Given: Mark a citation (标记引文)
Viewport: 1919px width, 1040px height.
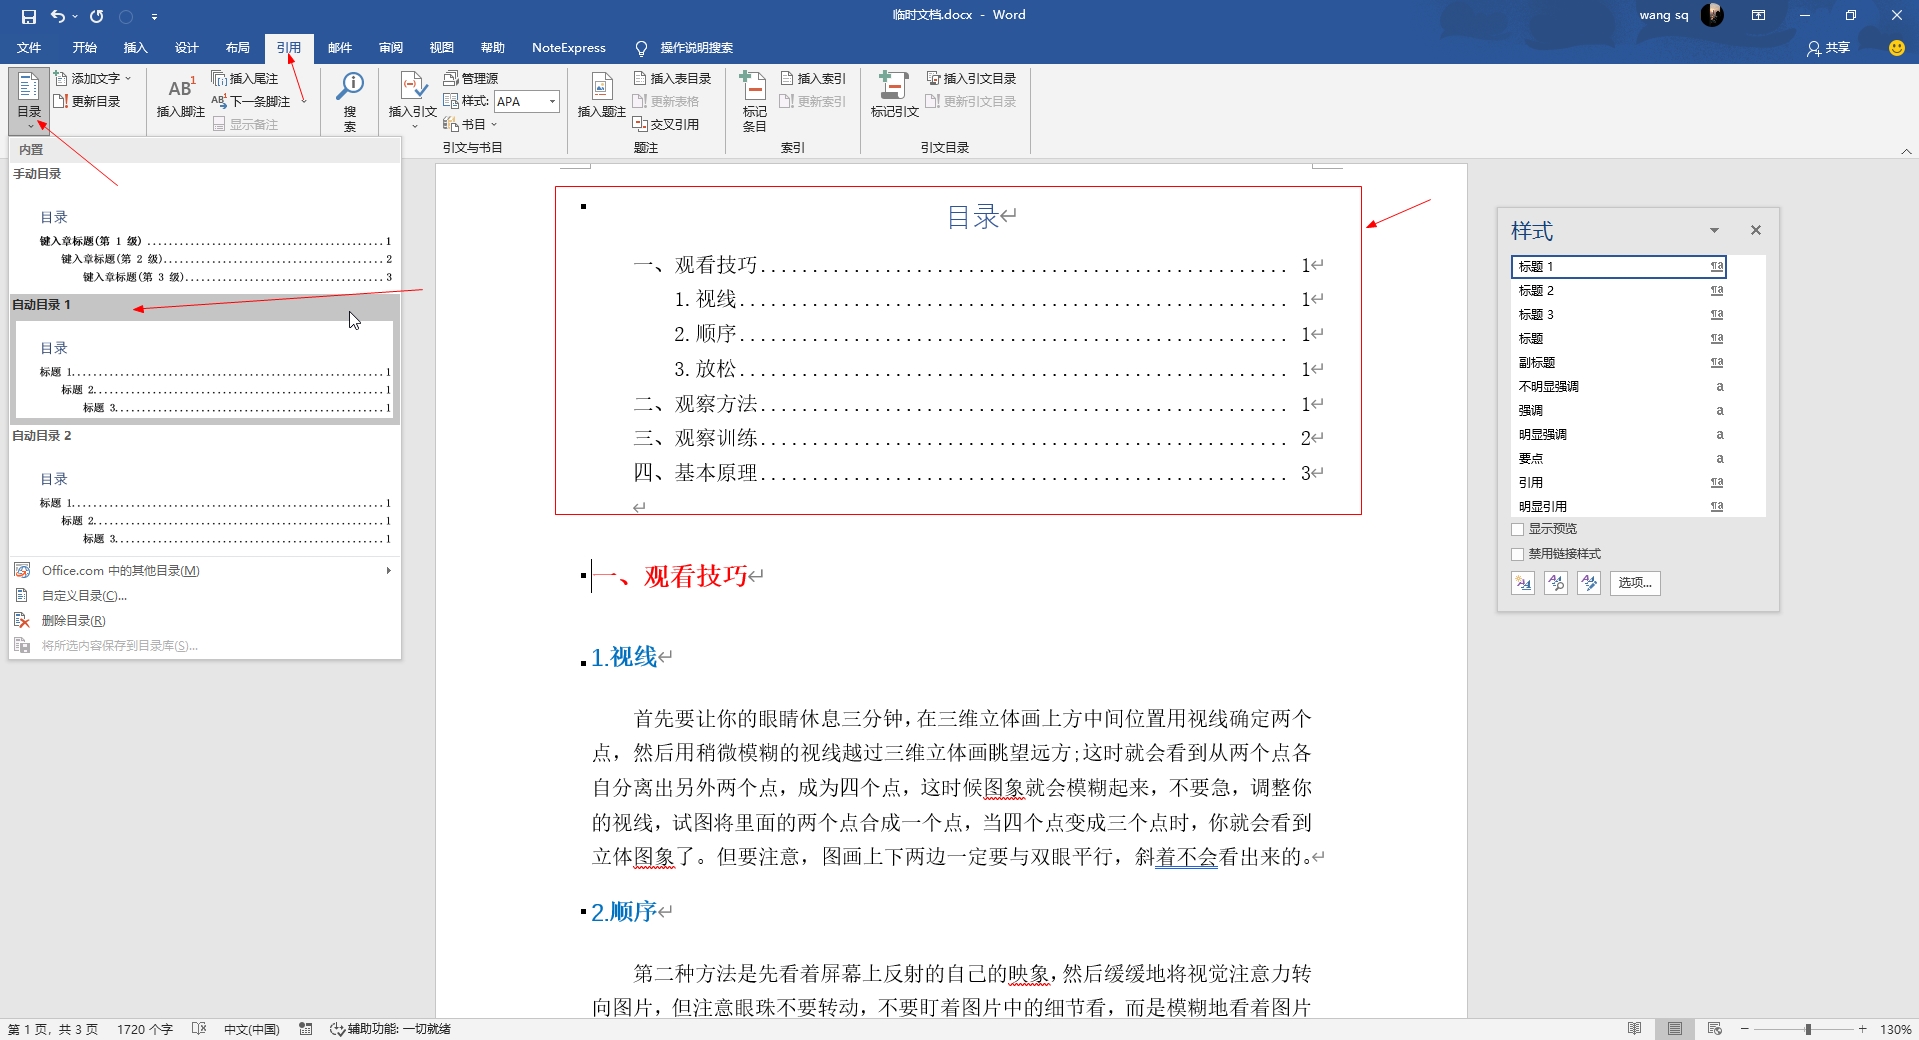Looking at the screenshot, I should (894, 97).
